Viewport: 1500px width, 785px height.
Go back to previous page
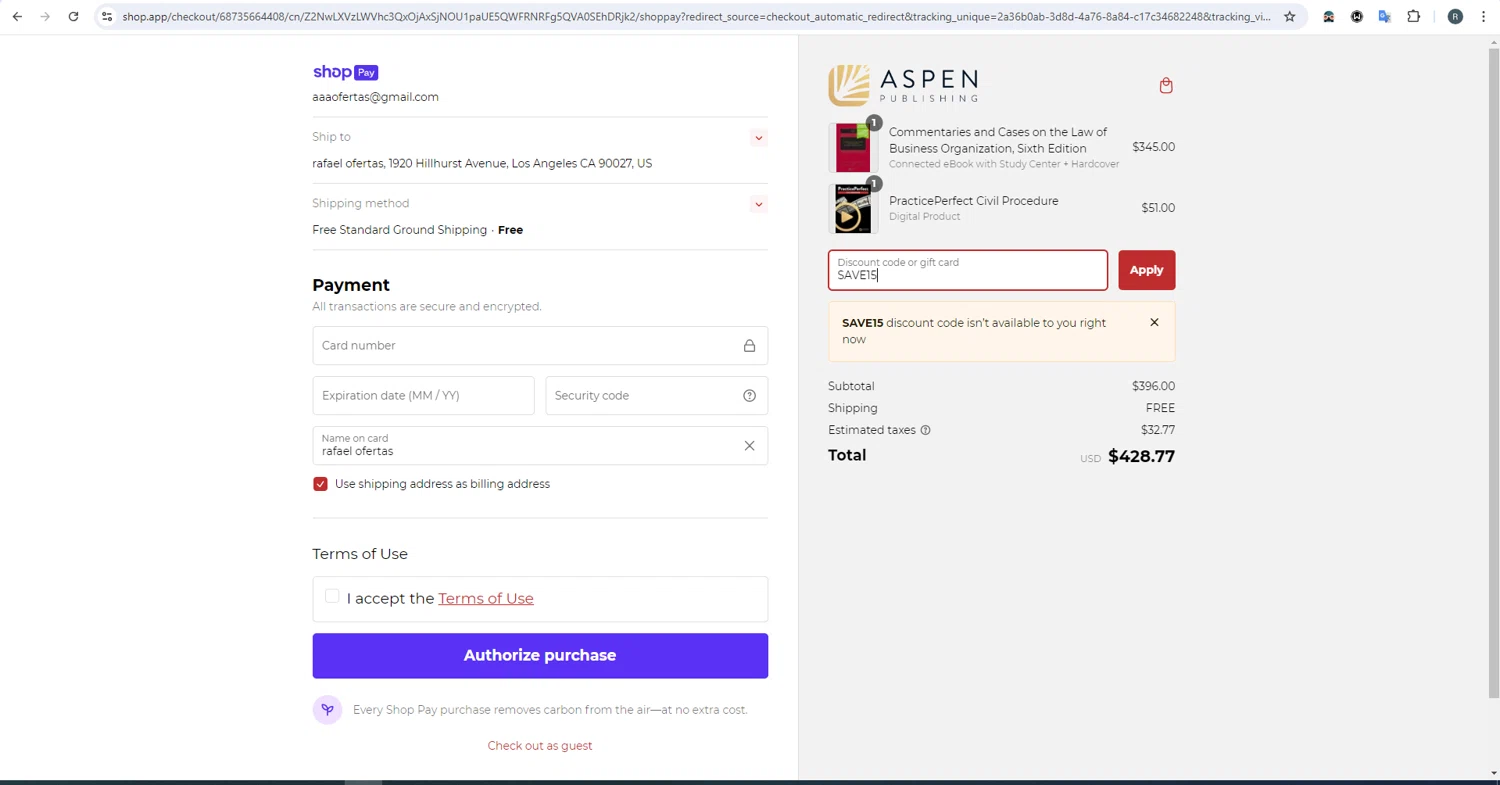[x=17, y=16]
